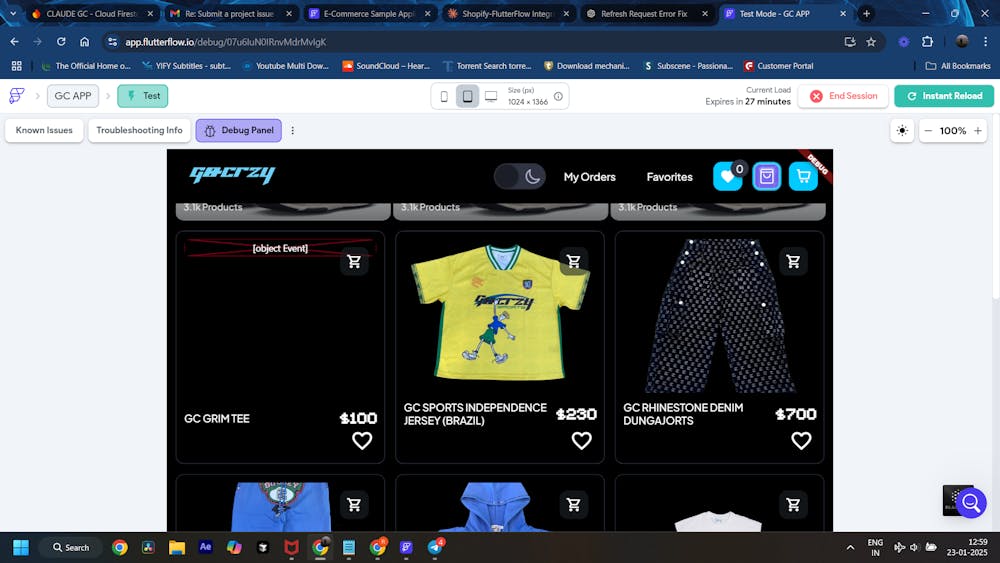Screen dimensions: 1000x563
Task: Open a new browser tab
Action: 866,13
